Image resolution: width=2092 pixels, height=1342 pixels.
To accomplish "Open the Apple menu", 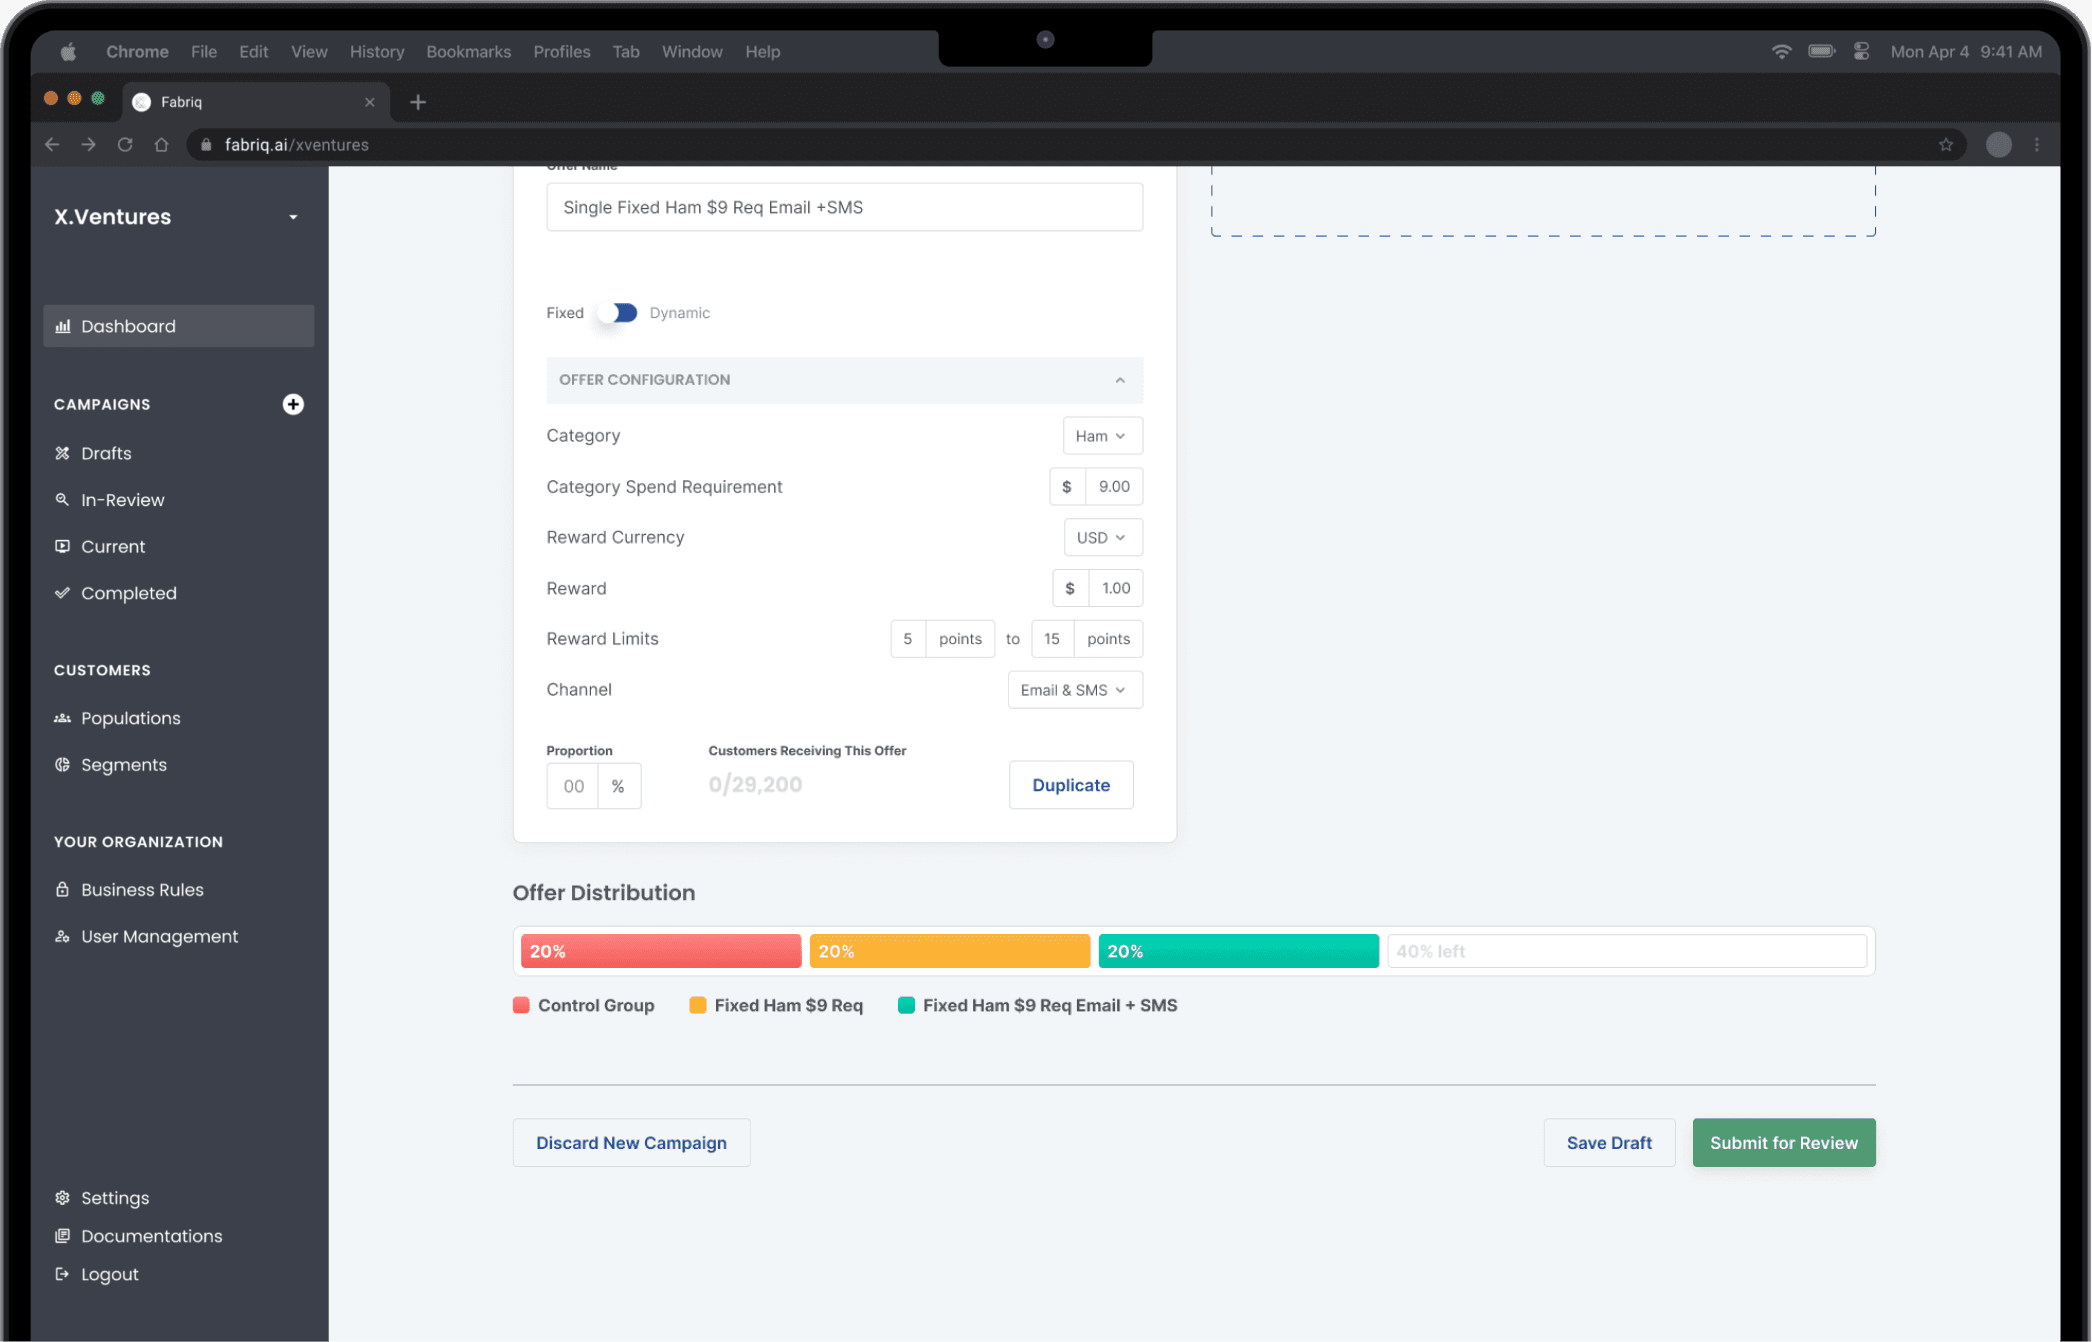I will (x=68, y=52).
